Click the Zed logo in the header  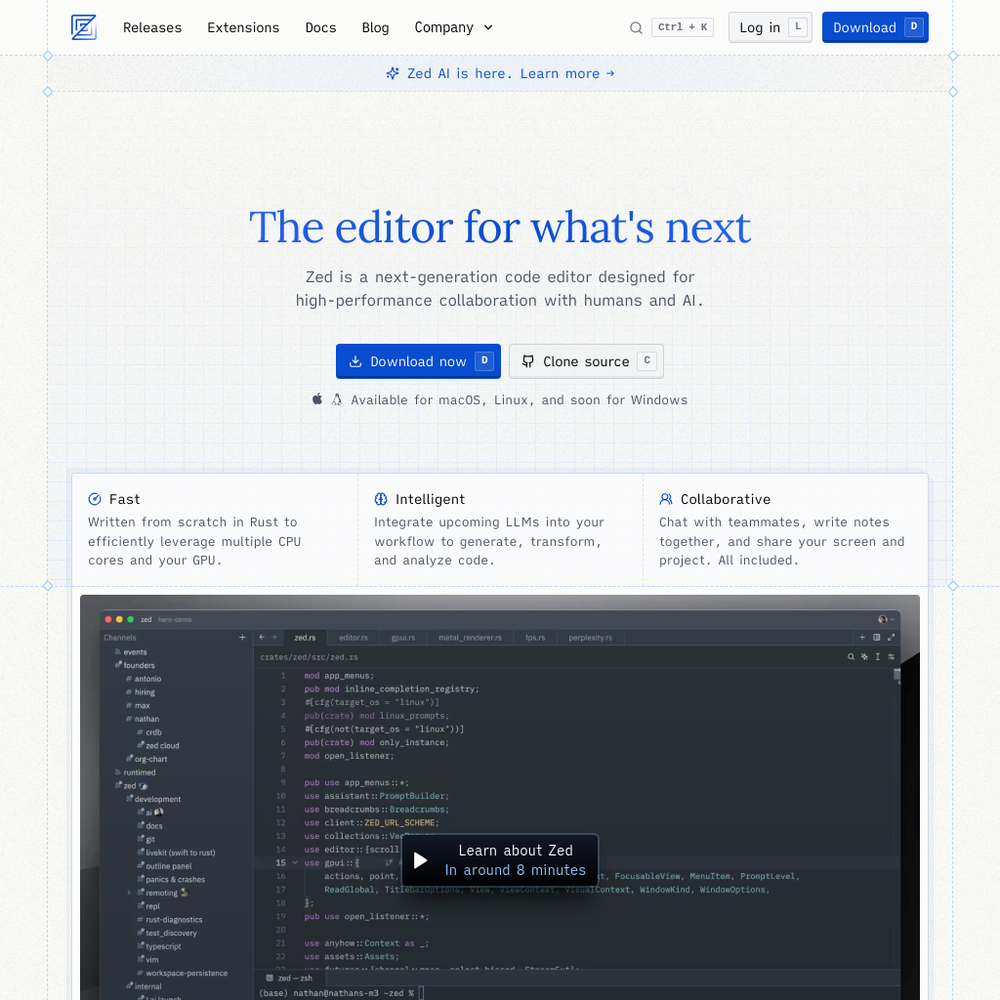pyautogui.click(x=84, y=27)
